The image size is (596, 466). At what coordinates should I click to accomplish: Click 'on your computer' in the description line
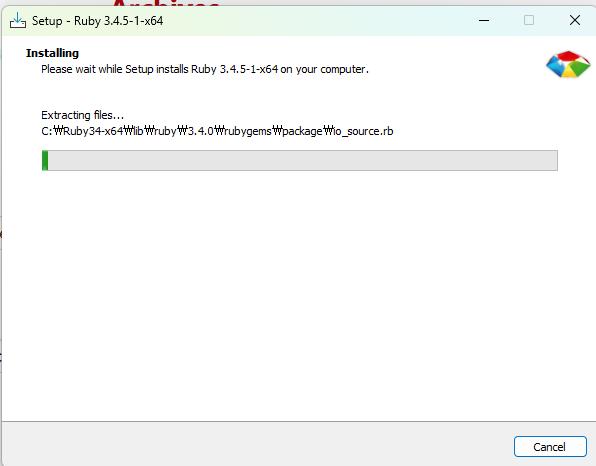coord(325,69)
